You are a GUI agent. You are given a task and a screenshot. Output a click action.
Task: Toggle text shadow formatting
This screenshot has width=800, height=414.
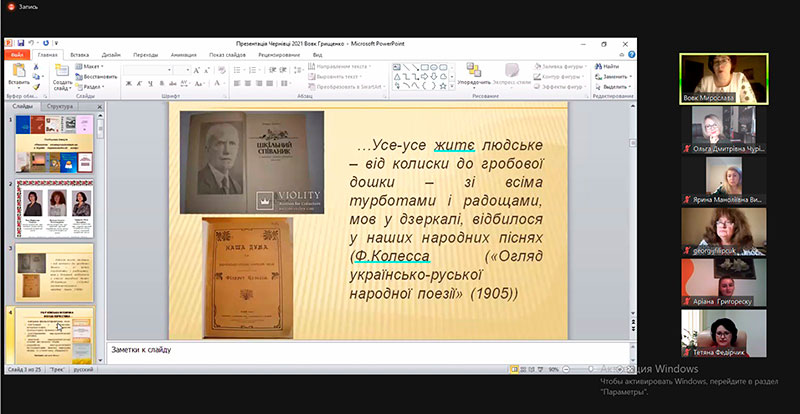click(x=162, y=83)
